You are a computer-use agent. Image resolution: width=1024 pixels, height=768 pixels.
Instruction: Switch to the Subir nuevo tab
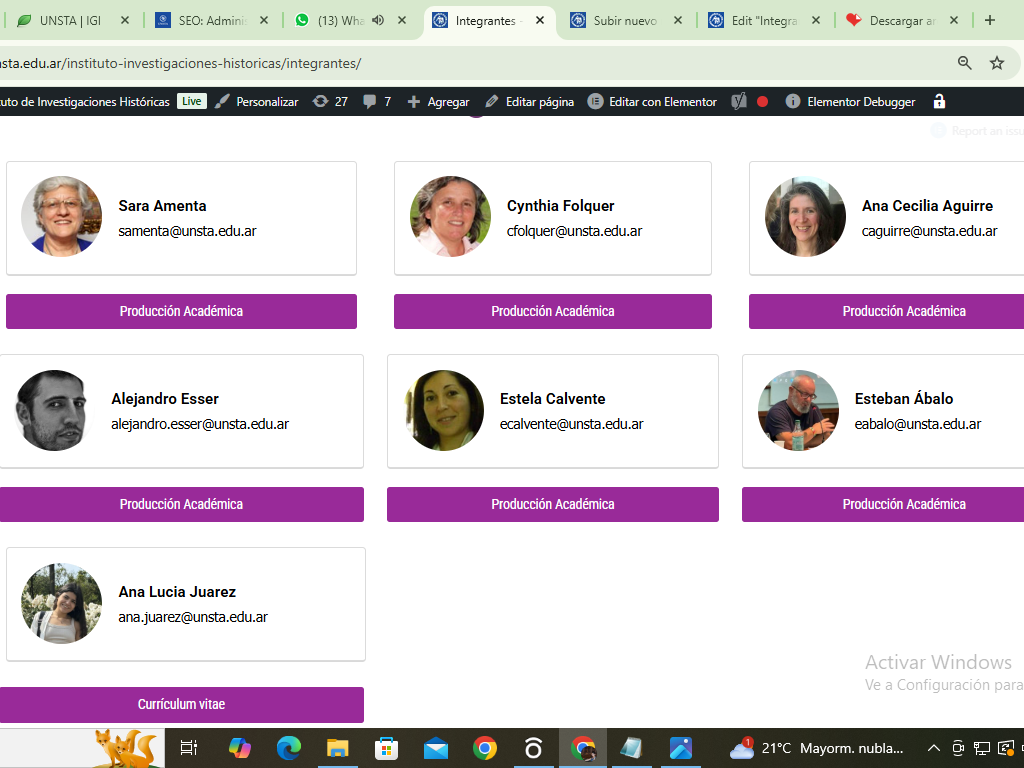(624, 20)
